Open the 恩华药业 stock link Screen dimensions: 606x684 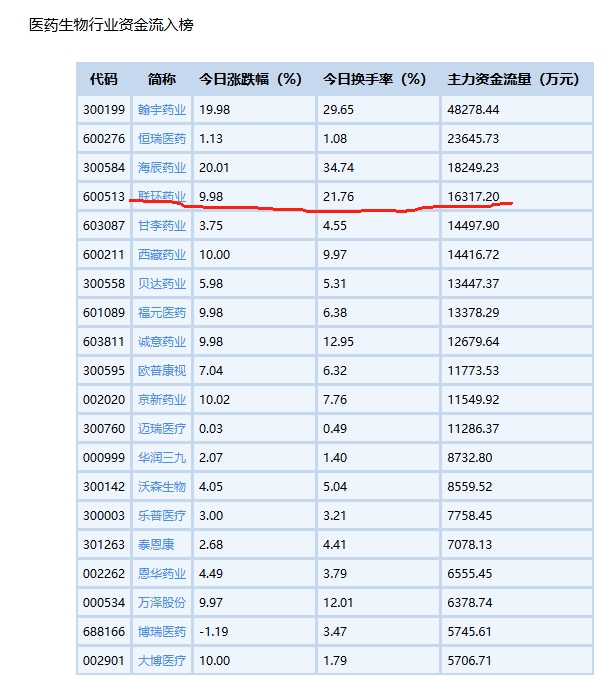pos(162,574)
